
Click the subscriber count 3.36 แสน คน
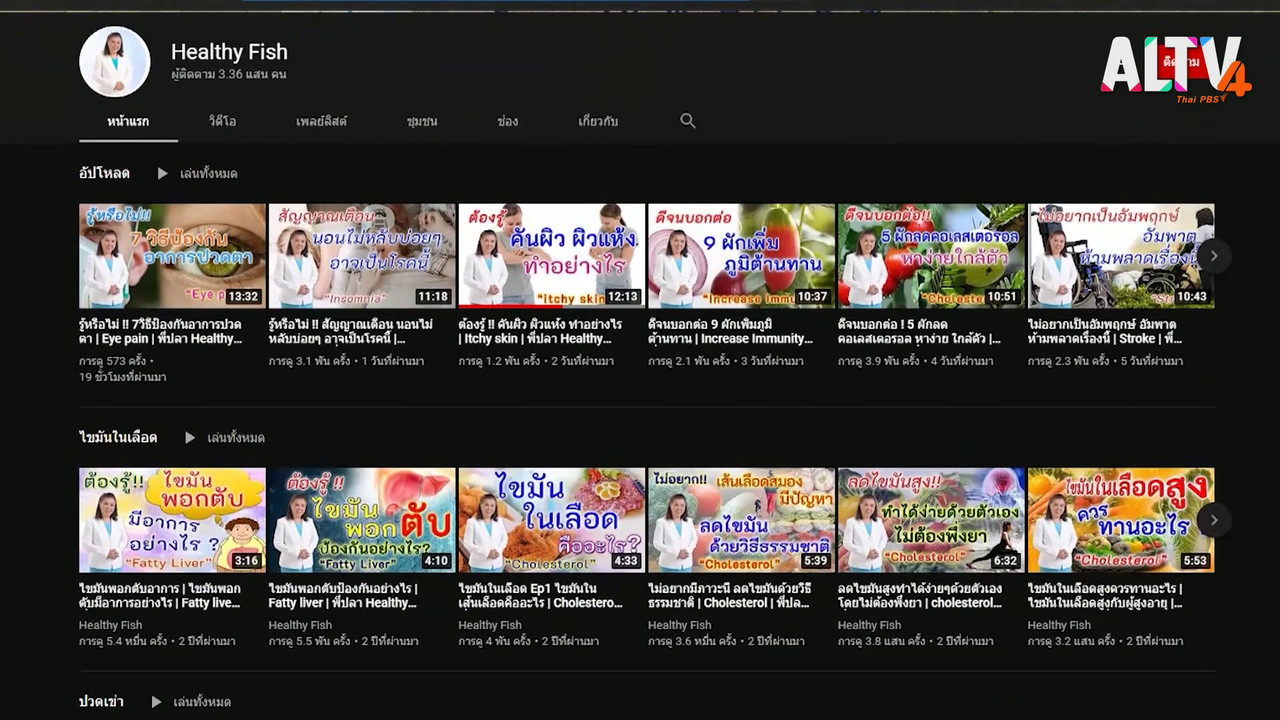[x=229, y=75]
